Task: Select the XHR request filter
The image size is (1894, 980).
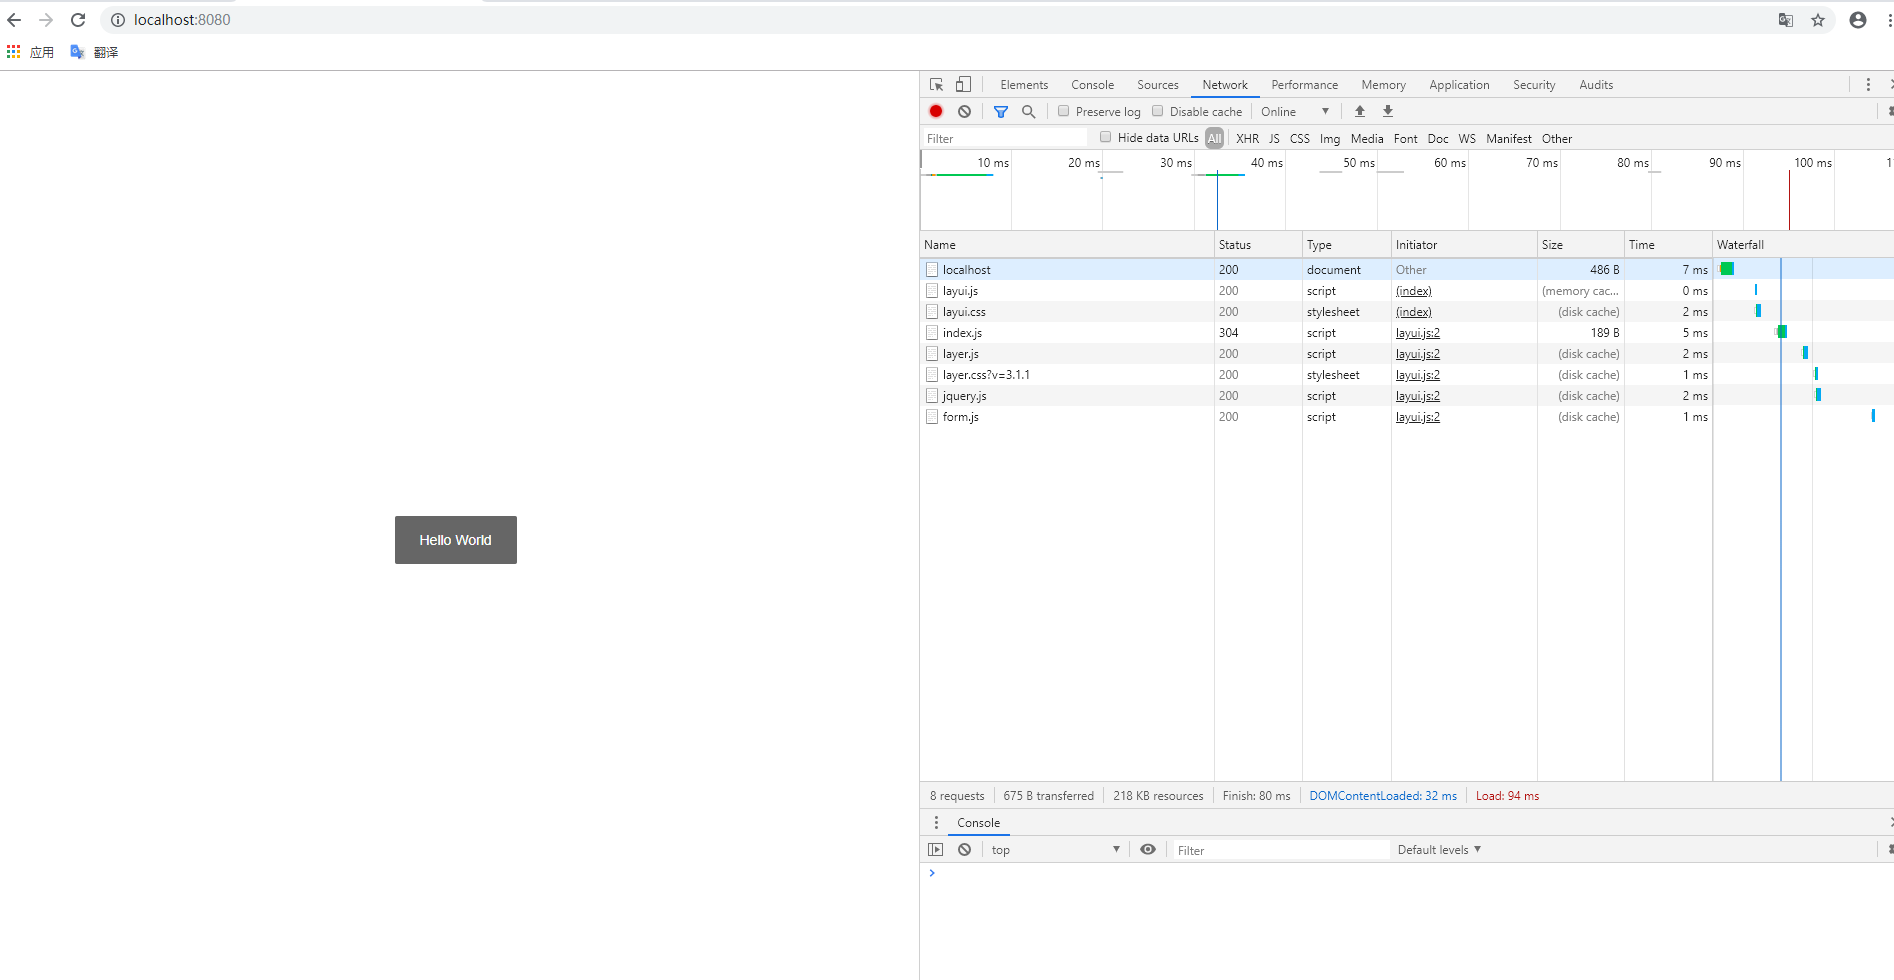Action: 1247,138
